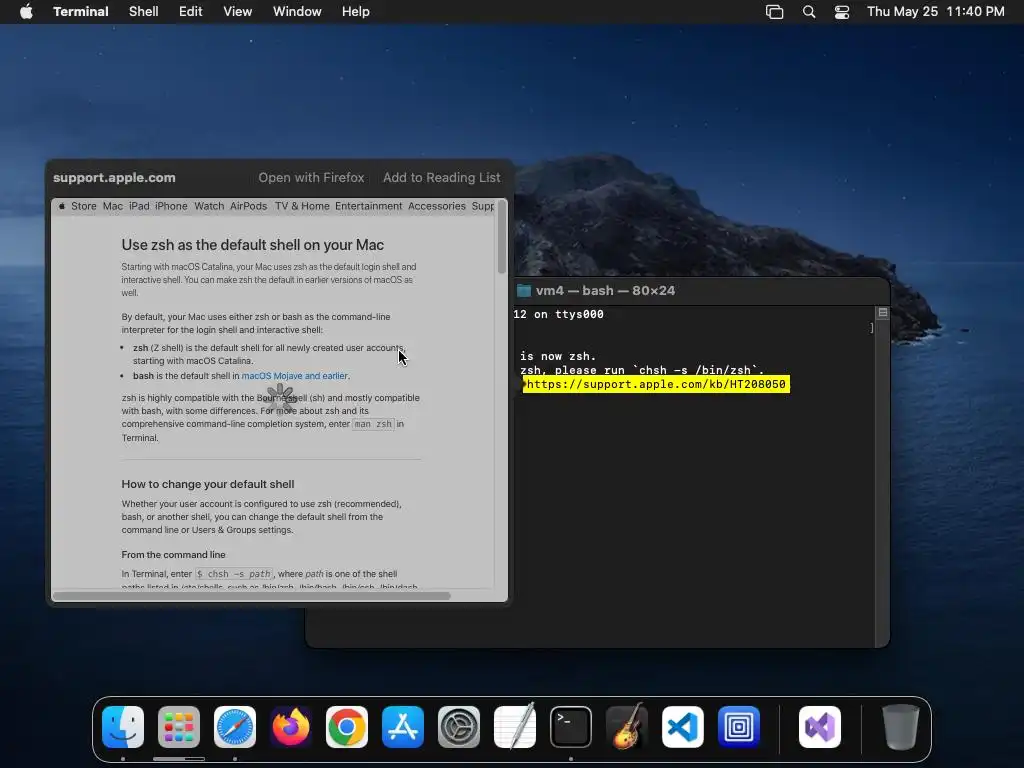
Task: Open iPad in Apple navigation bar
Action: tap(139, 206)
